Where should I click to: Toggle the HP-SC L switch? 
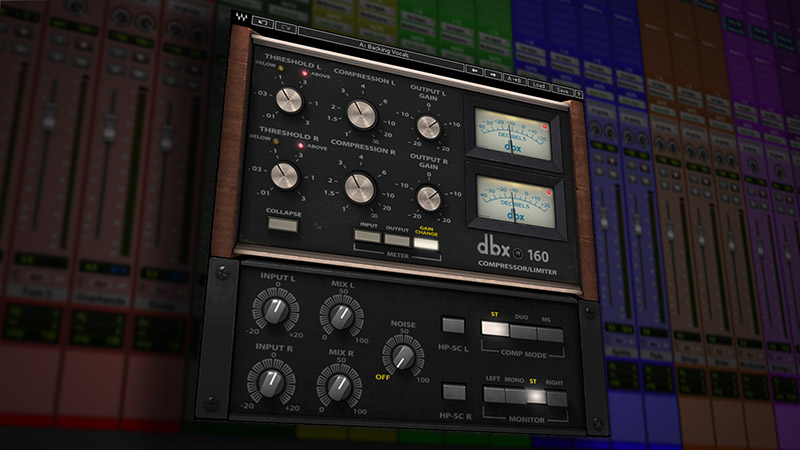click(453, 325)
